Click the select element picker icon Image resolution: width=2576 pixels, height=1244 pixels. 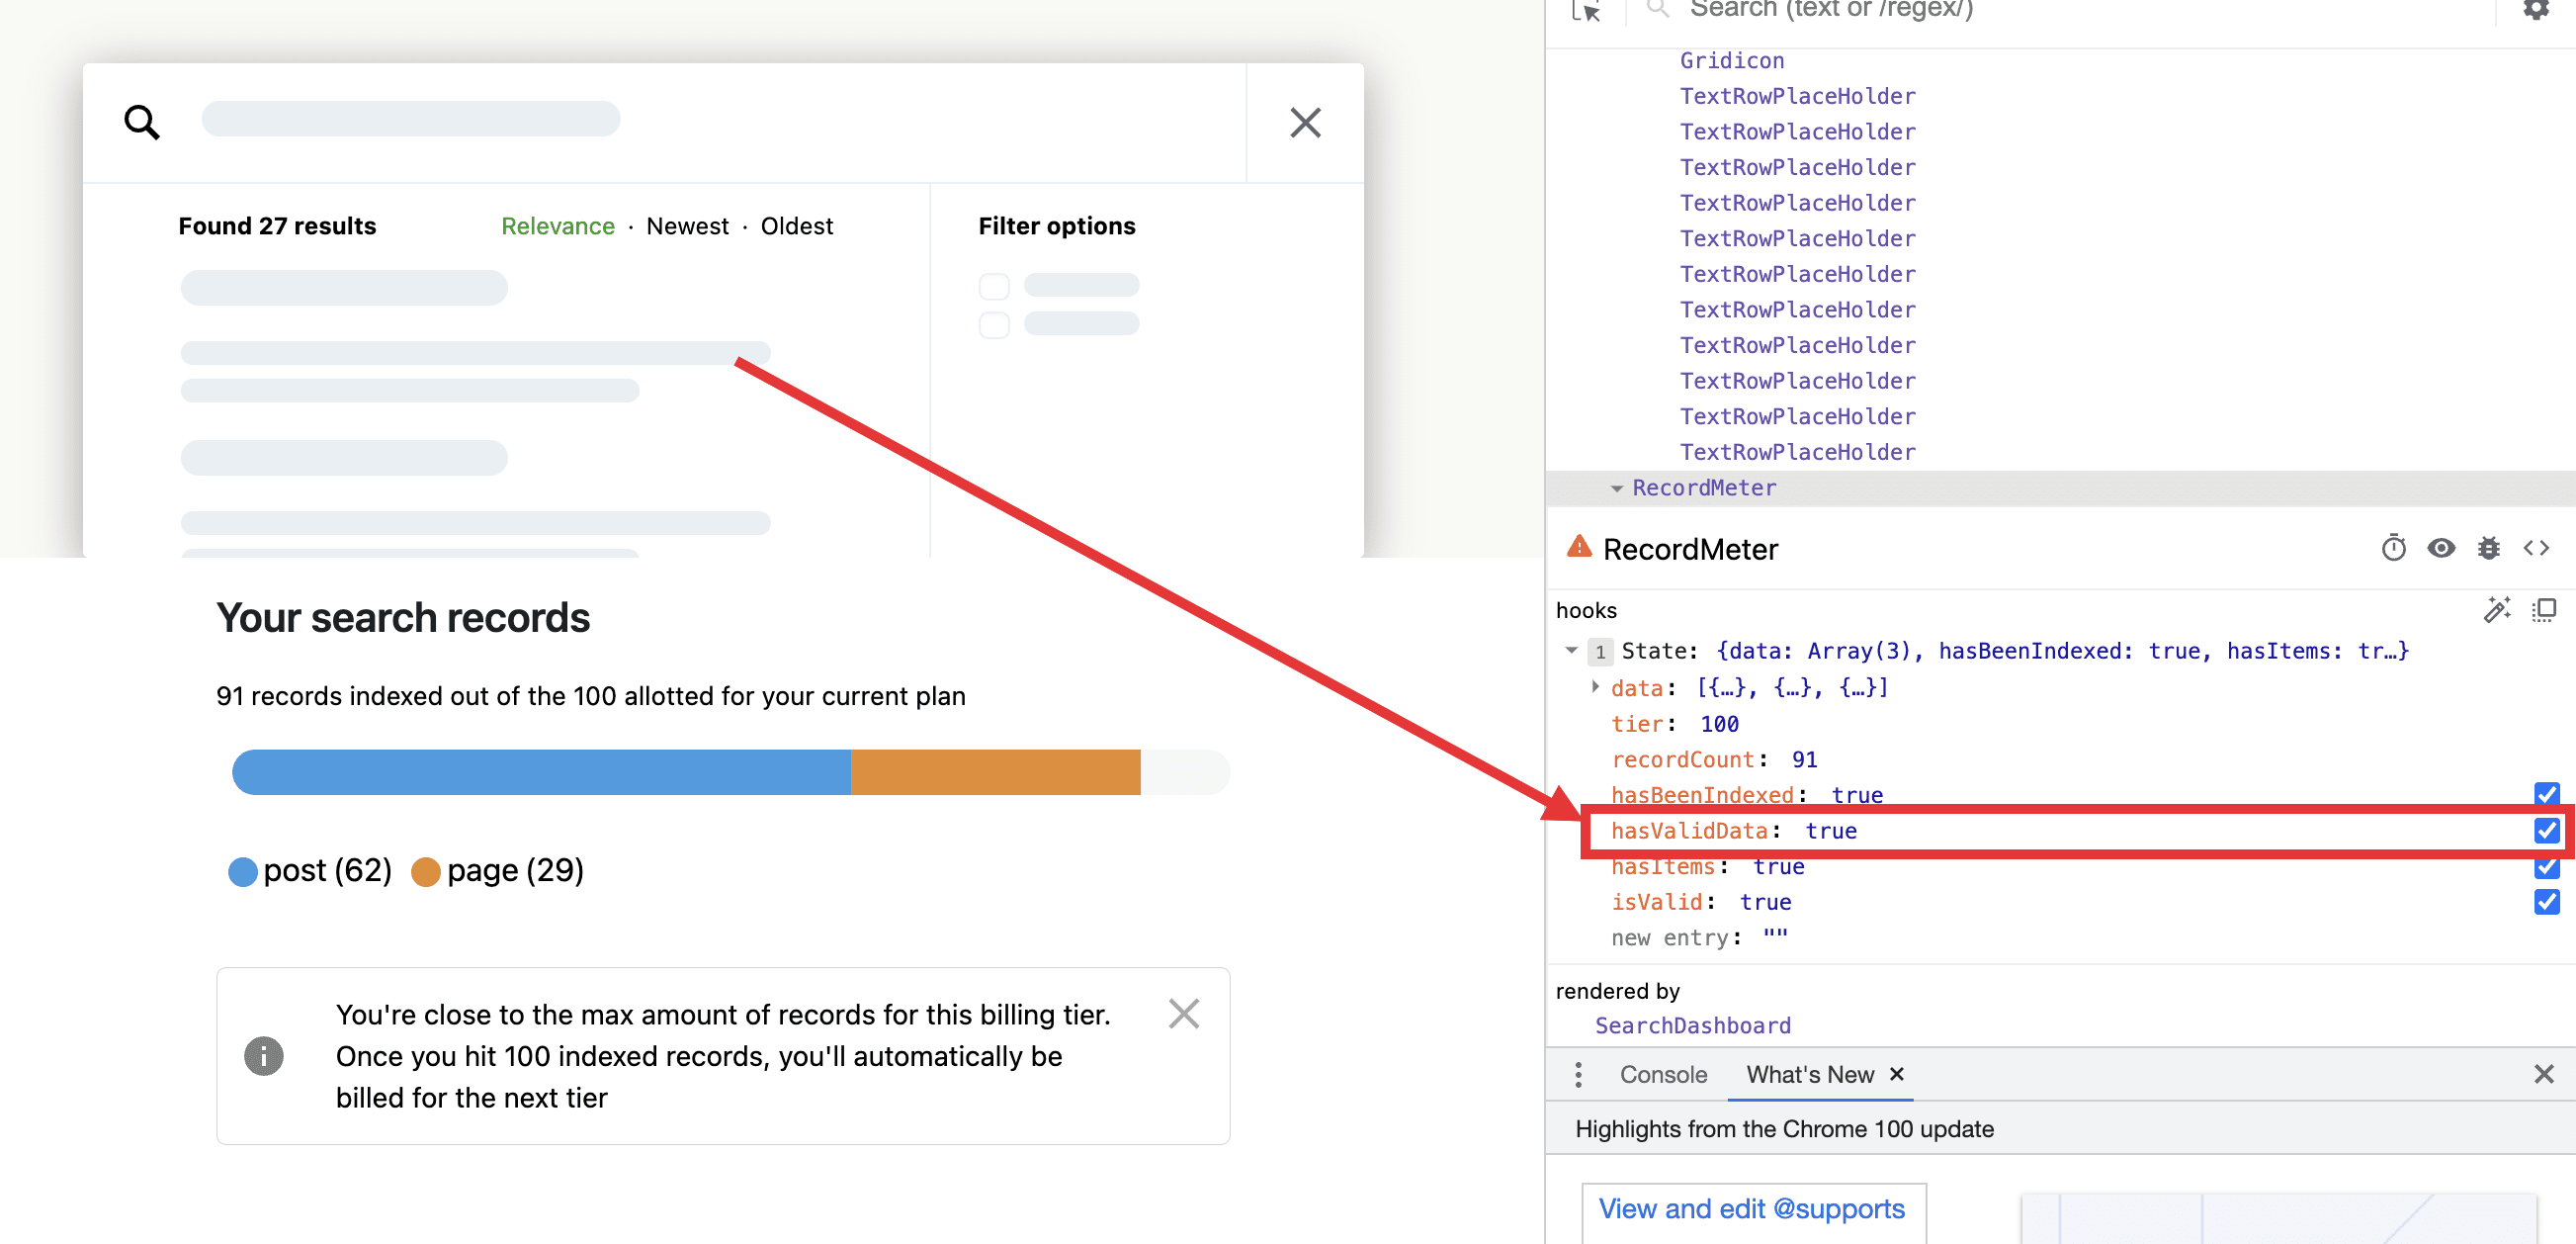click(1586, 12)
